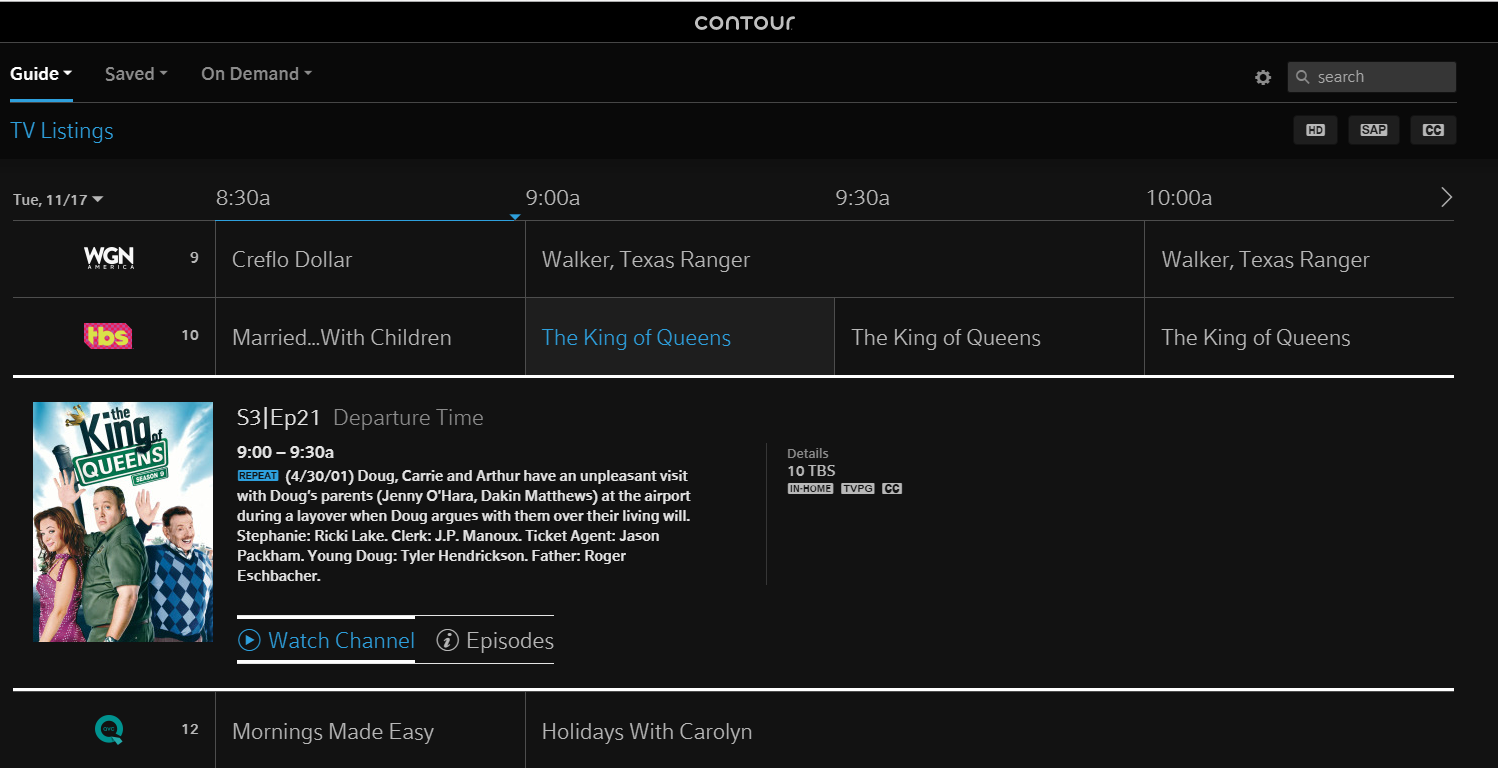
Task: Click the current time marker triangle
Action: pyautogui.click(x=515, y=217)
